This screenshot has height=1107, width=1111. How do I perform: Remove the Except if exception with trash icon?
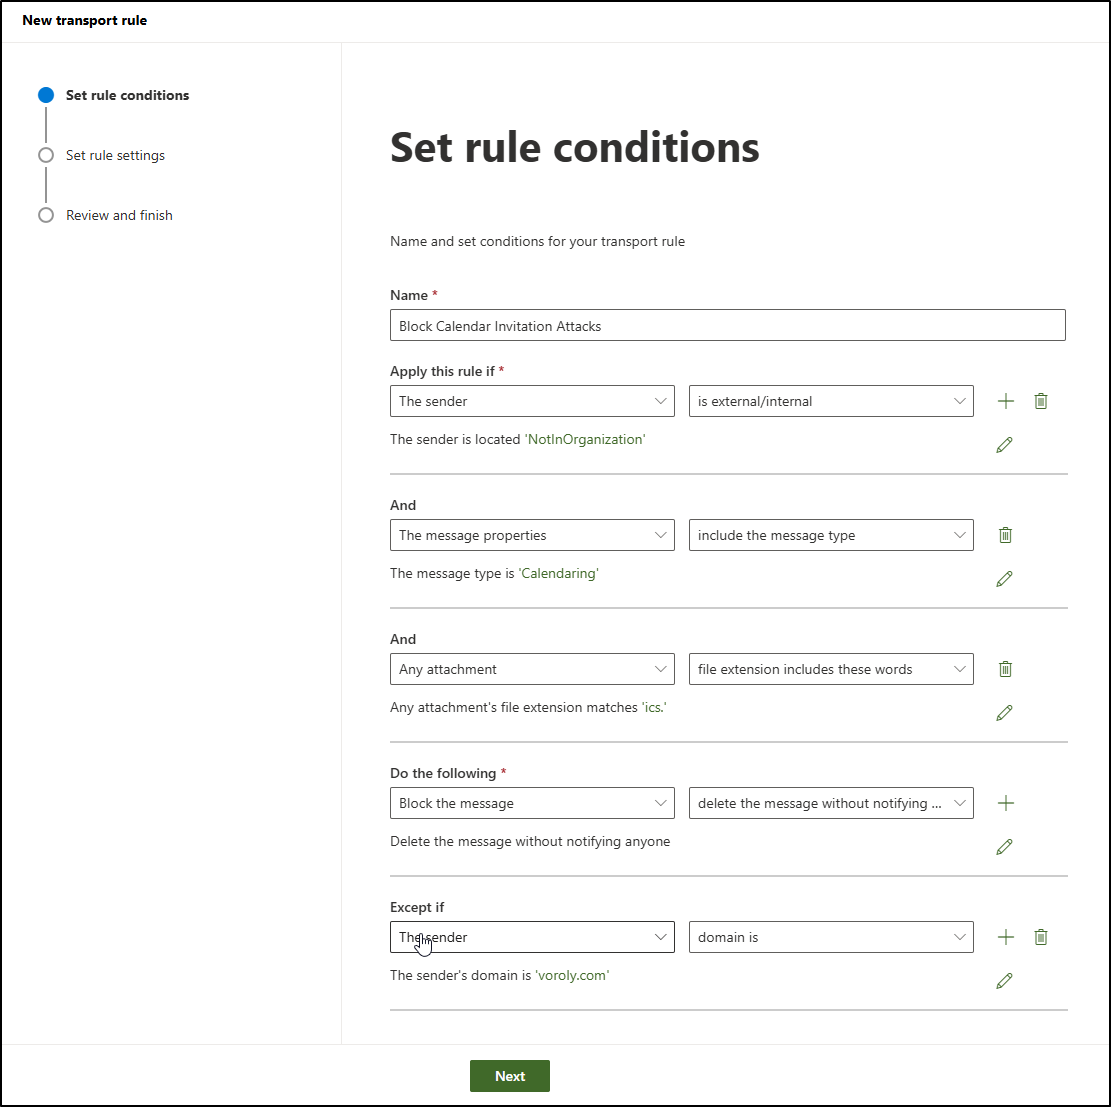[1041, 937]
